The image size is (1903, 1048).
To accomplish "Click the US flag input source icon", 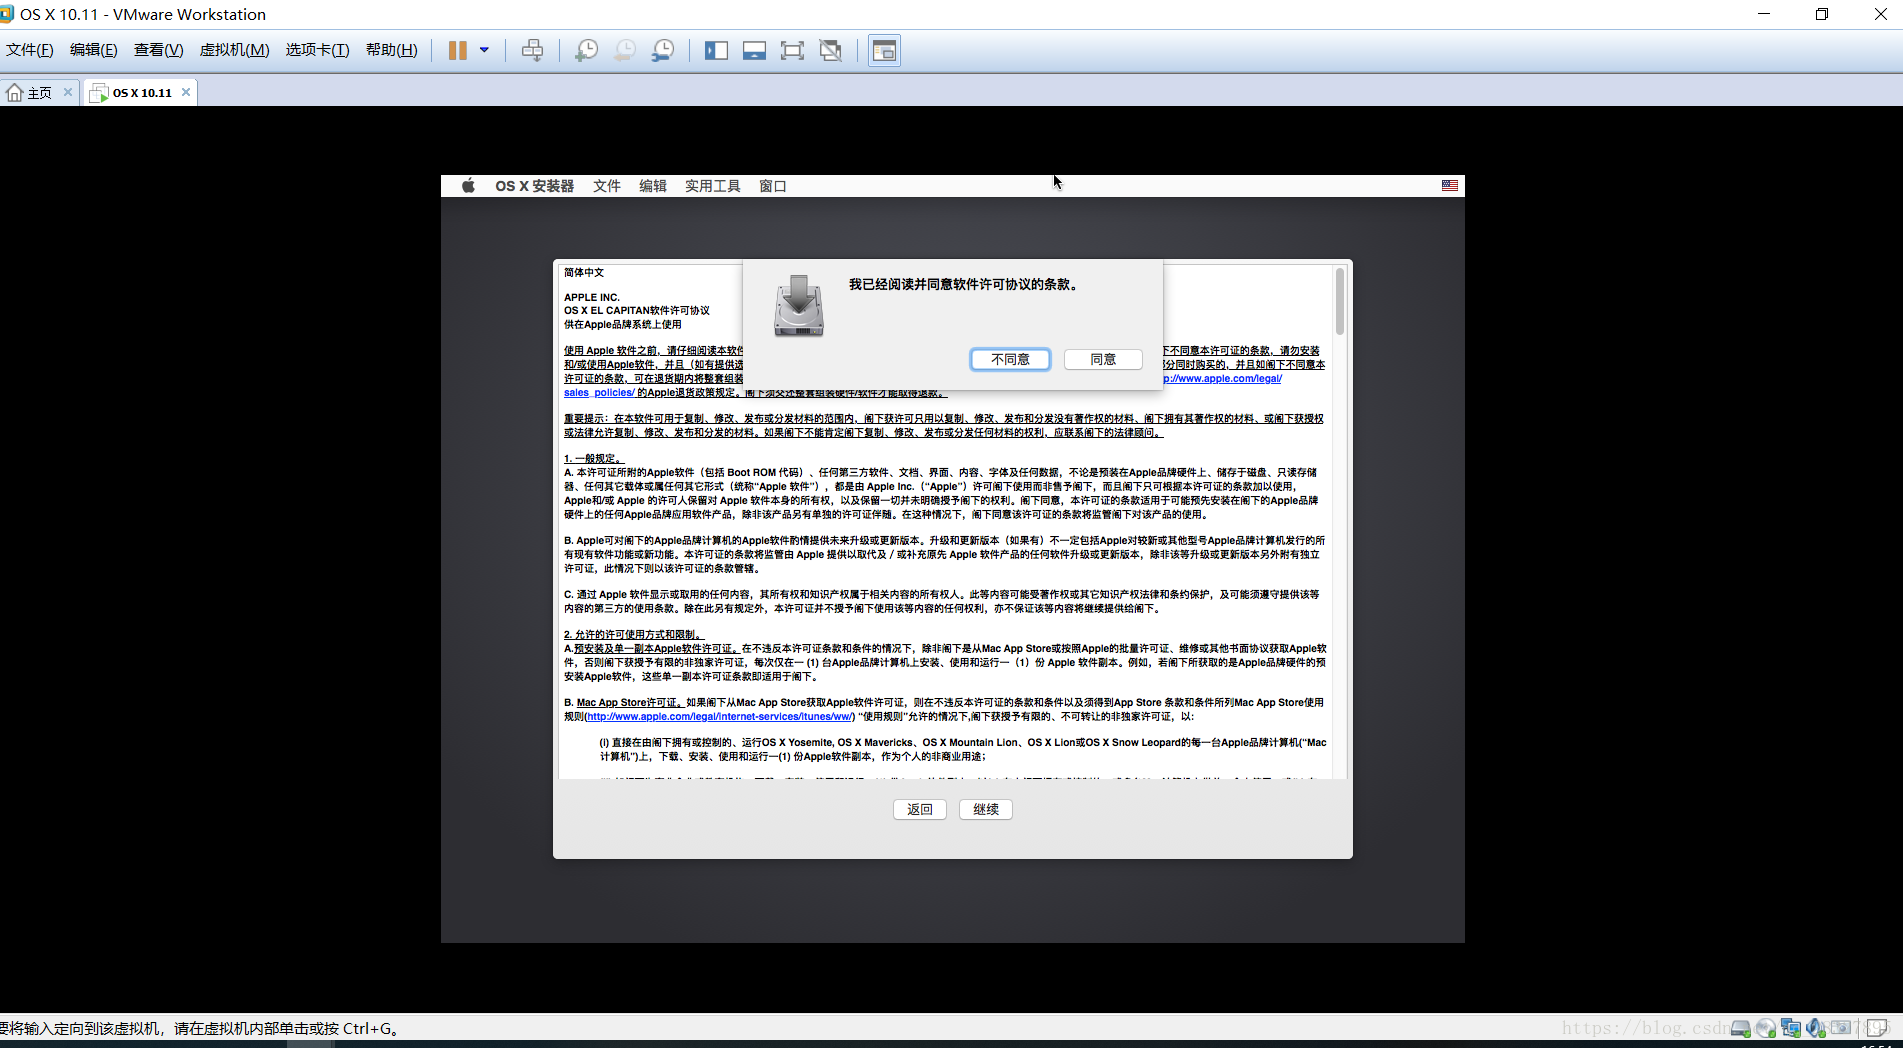I will [x=1449, y=186].
